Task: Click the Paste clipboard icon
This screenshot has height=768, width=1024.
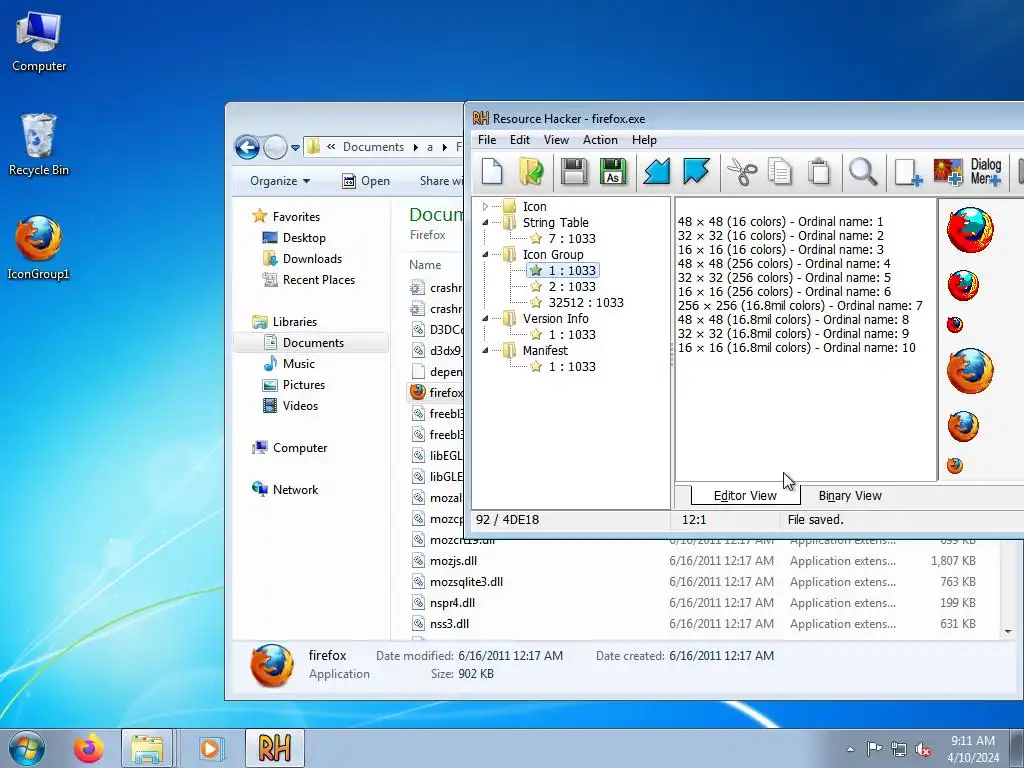Action: click(x=819, y=172)
